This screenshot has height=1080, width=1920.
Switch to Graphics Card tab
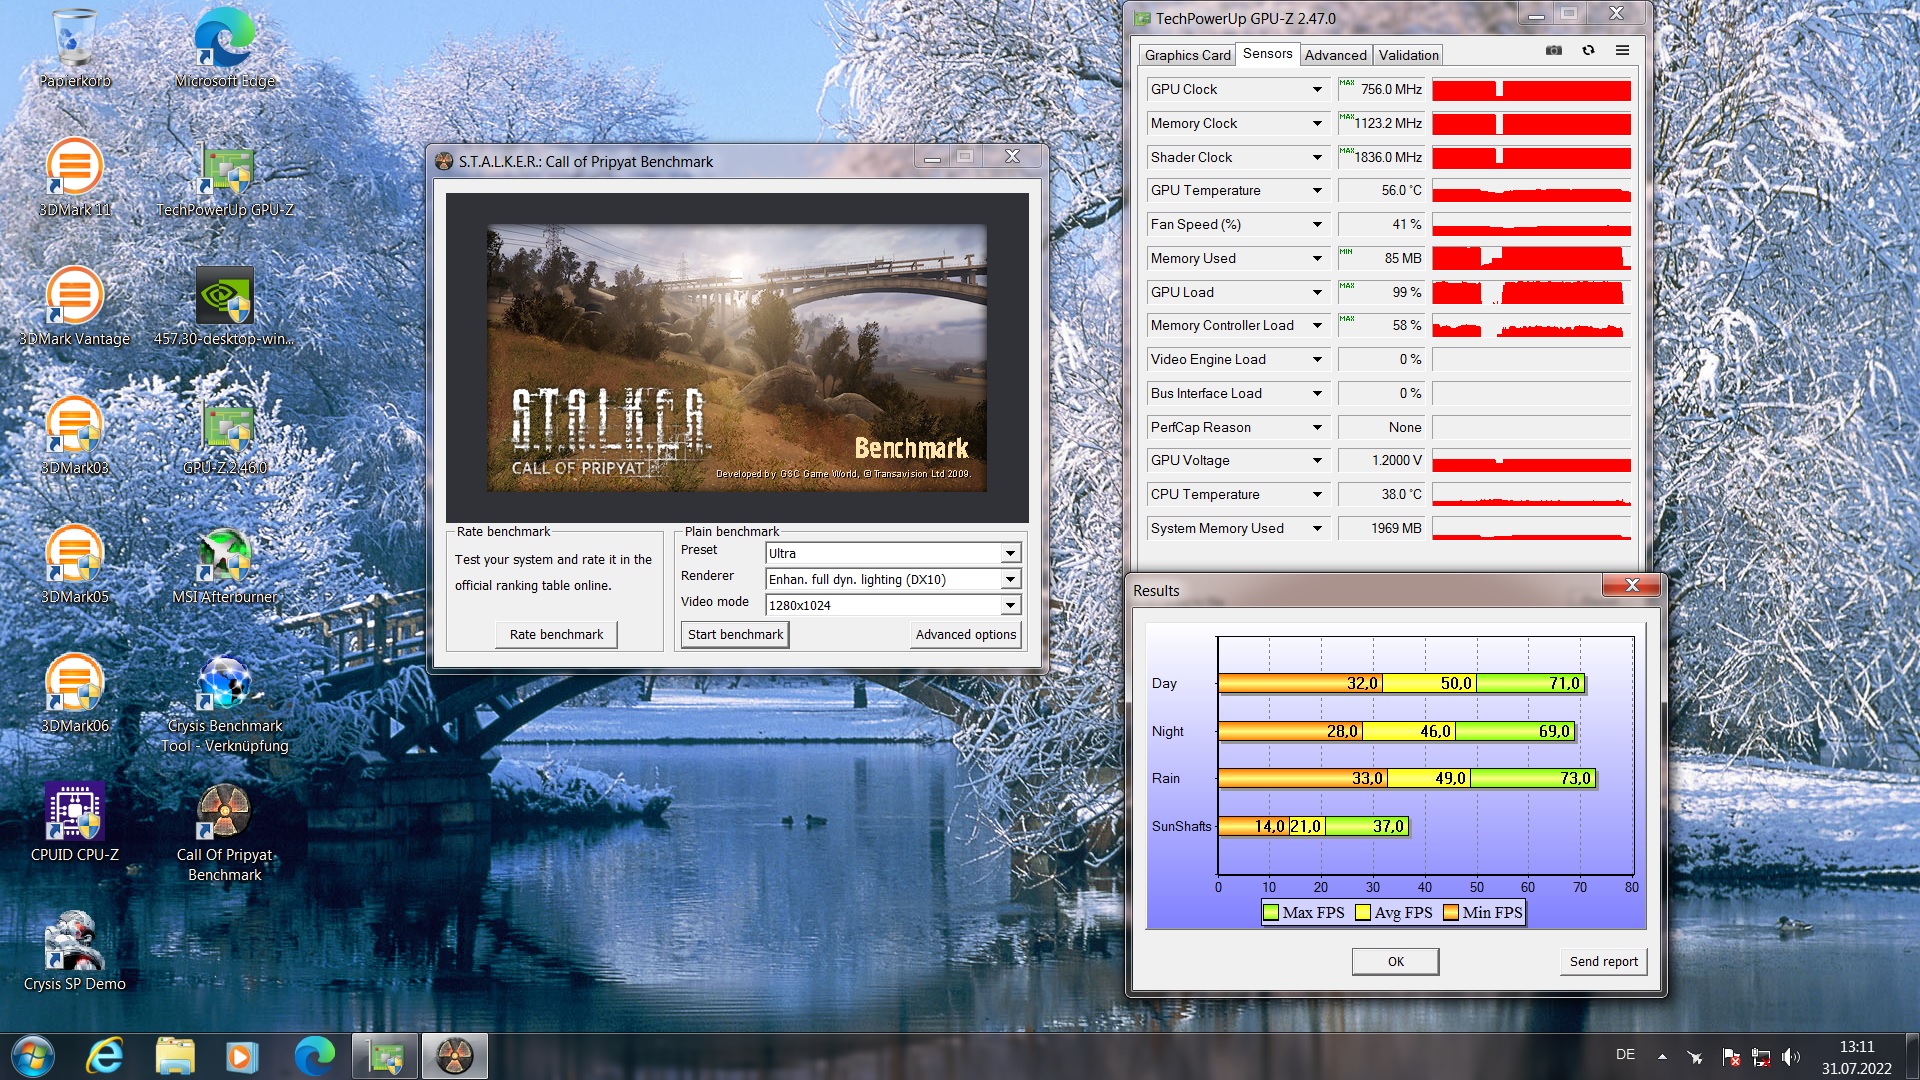pos(1187,55)
